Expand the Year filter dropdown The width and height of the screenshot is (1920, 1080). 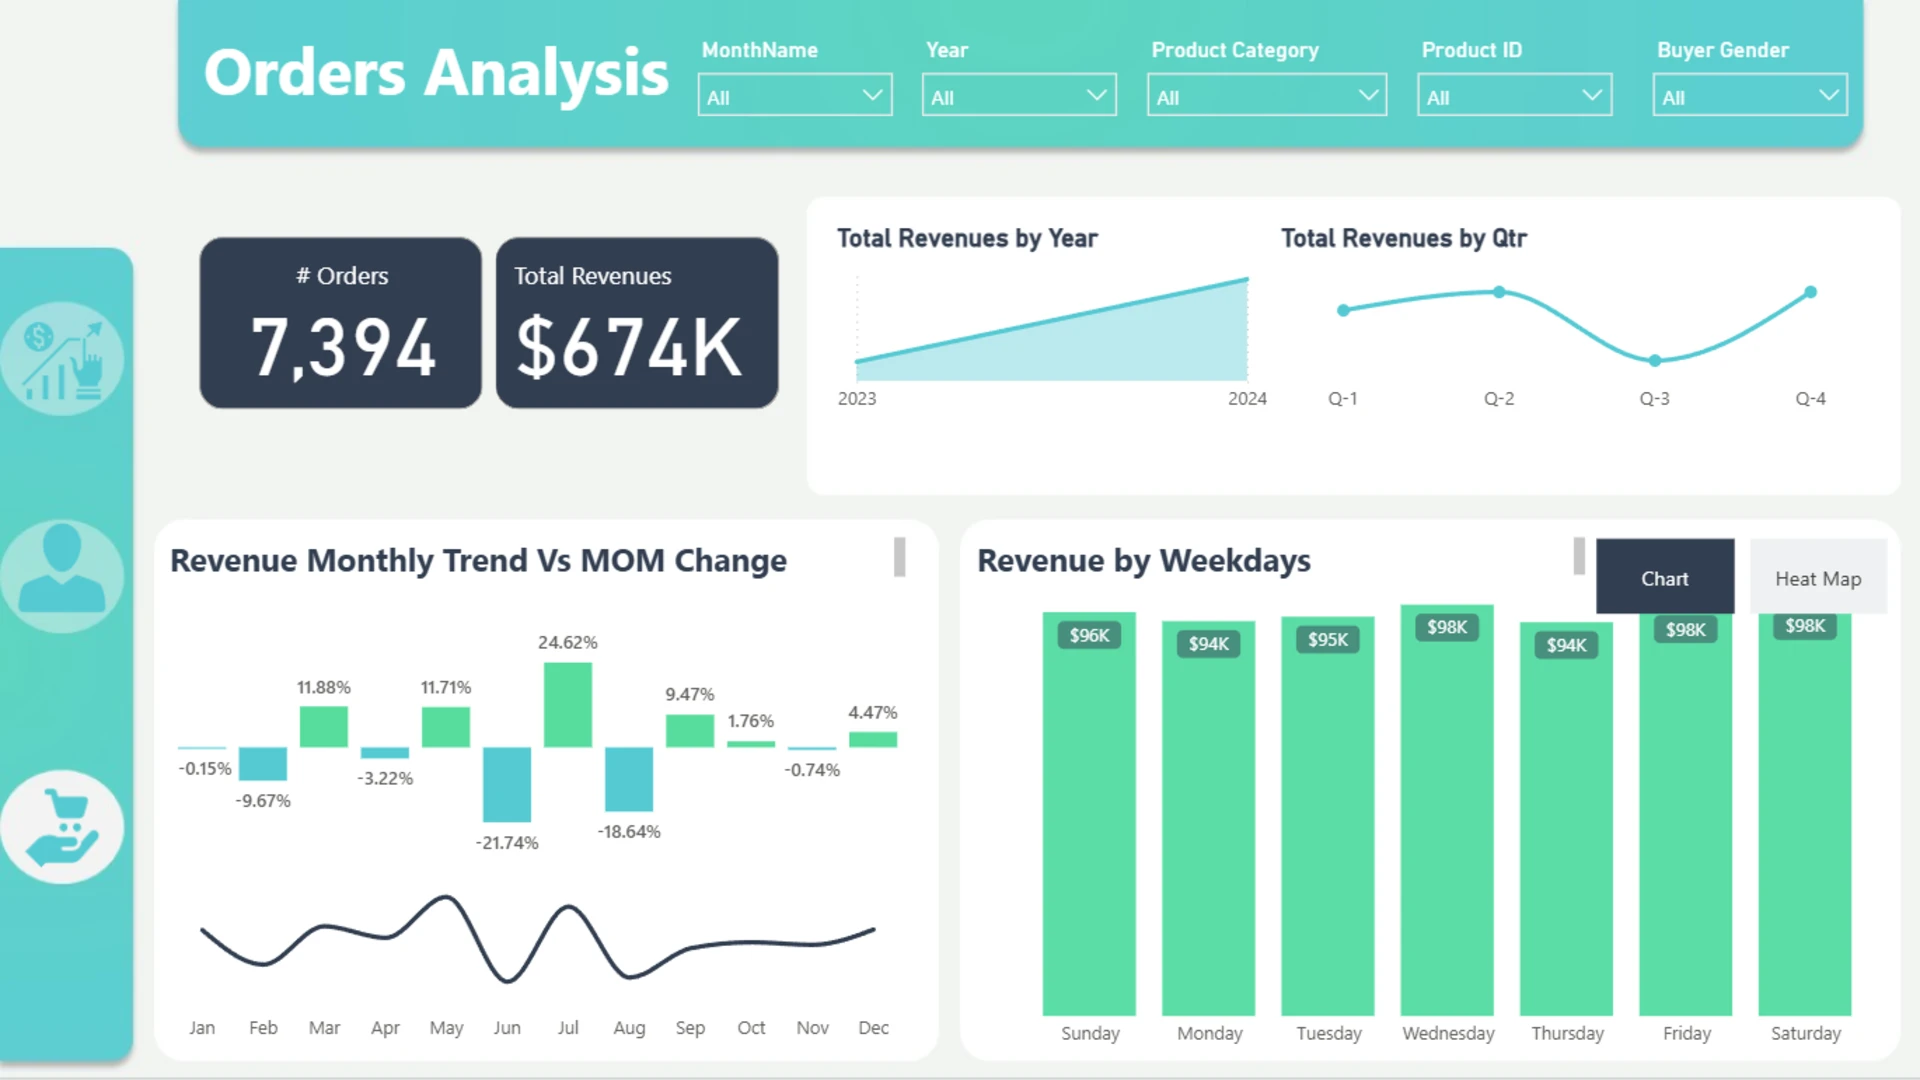click(x=1019, y=96)
